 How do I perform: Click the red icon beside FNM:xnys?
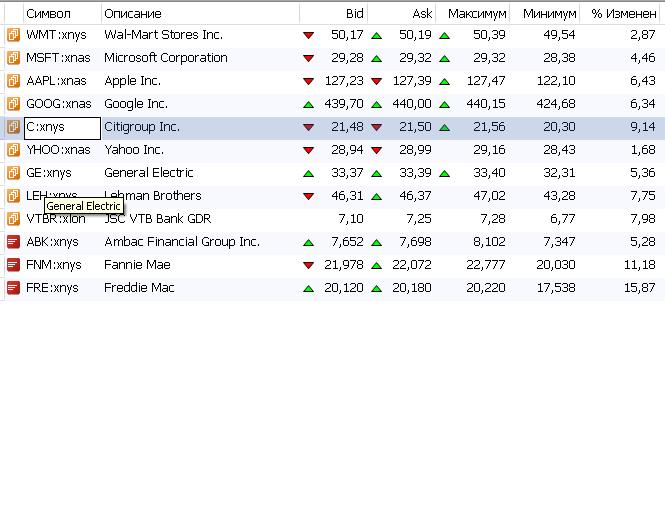pos(13,265)
